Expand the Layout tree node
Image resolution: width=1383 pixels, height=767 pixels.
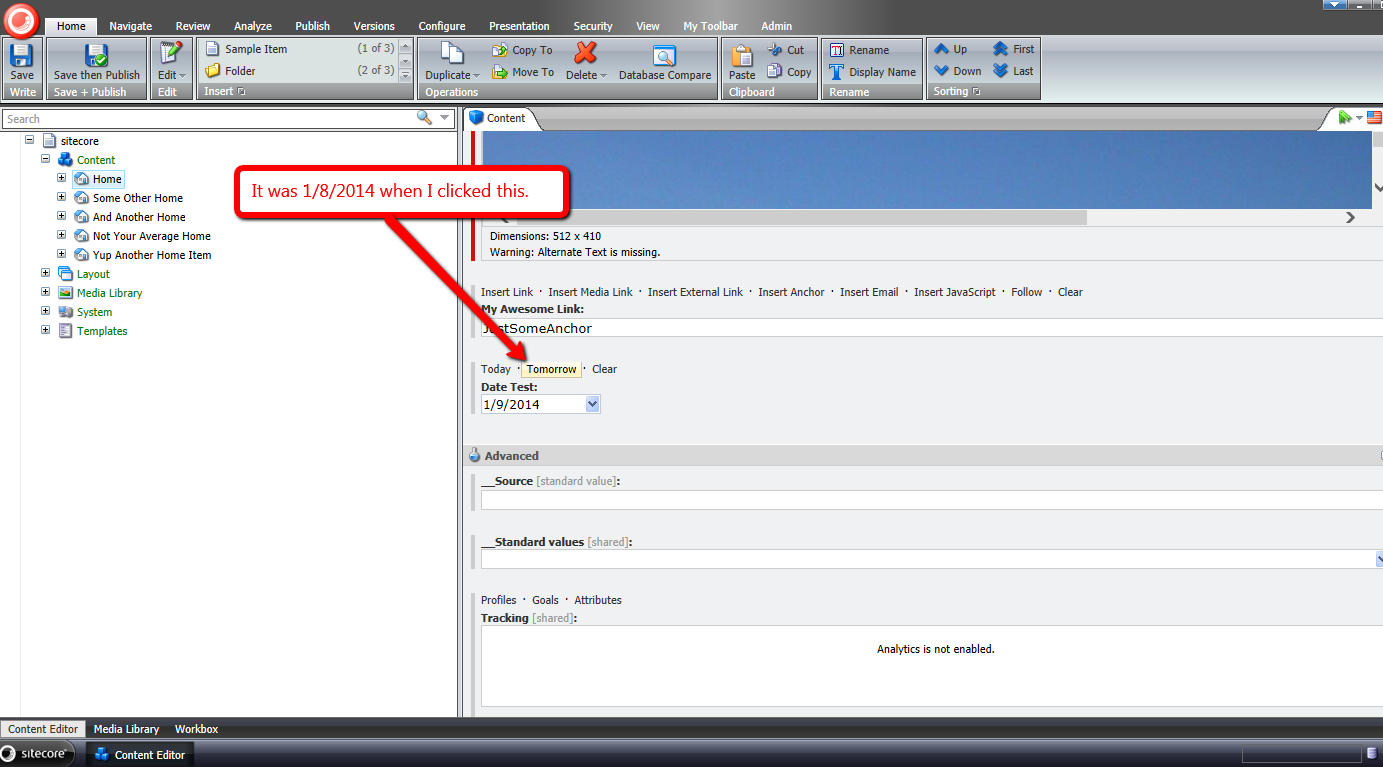tap(45, 273)
